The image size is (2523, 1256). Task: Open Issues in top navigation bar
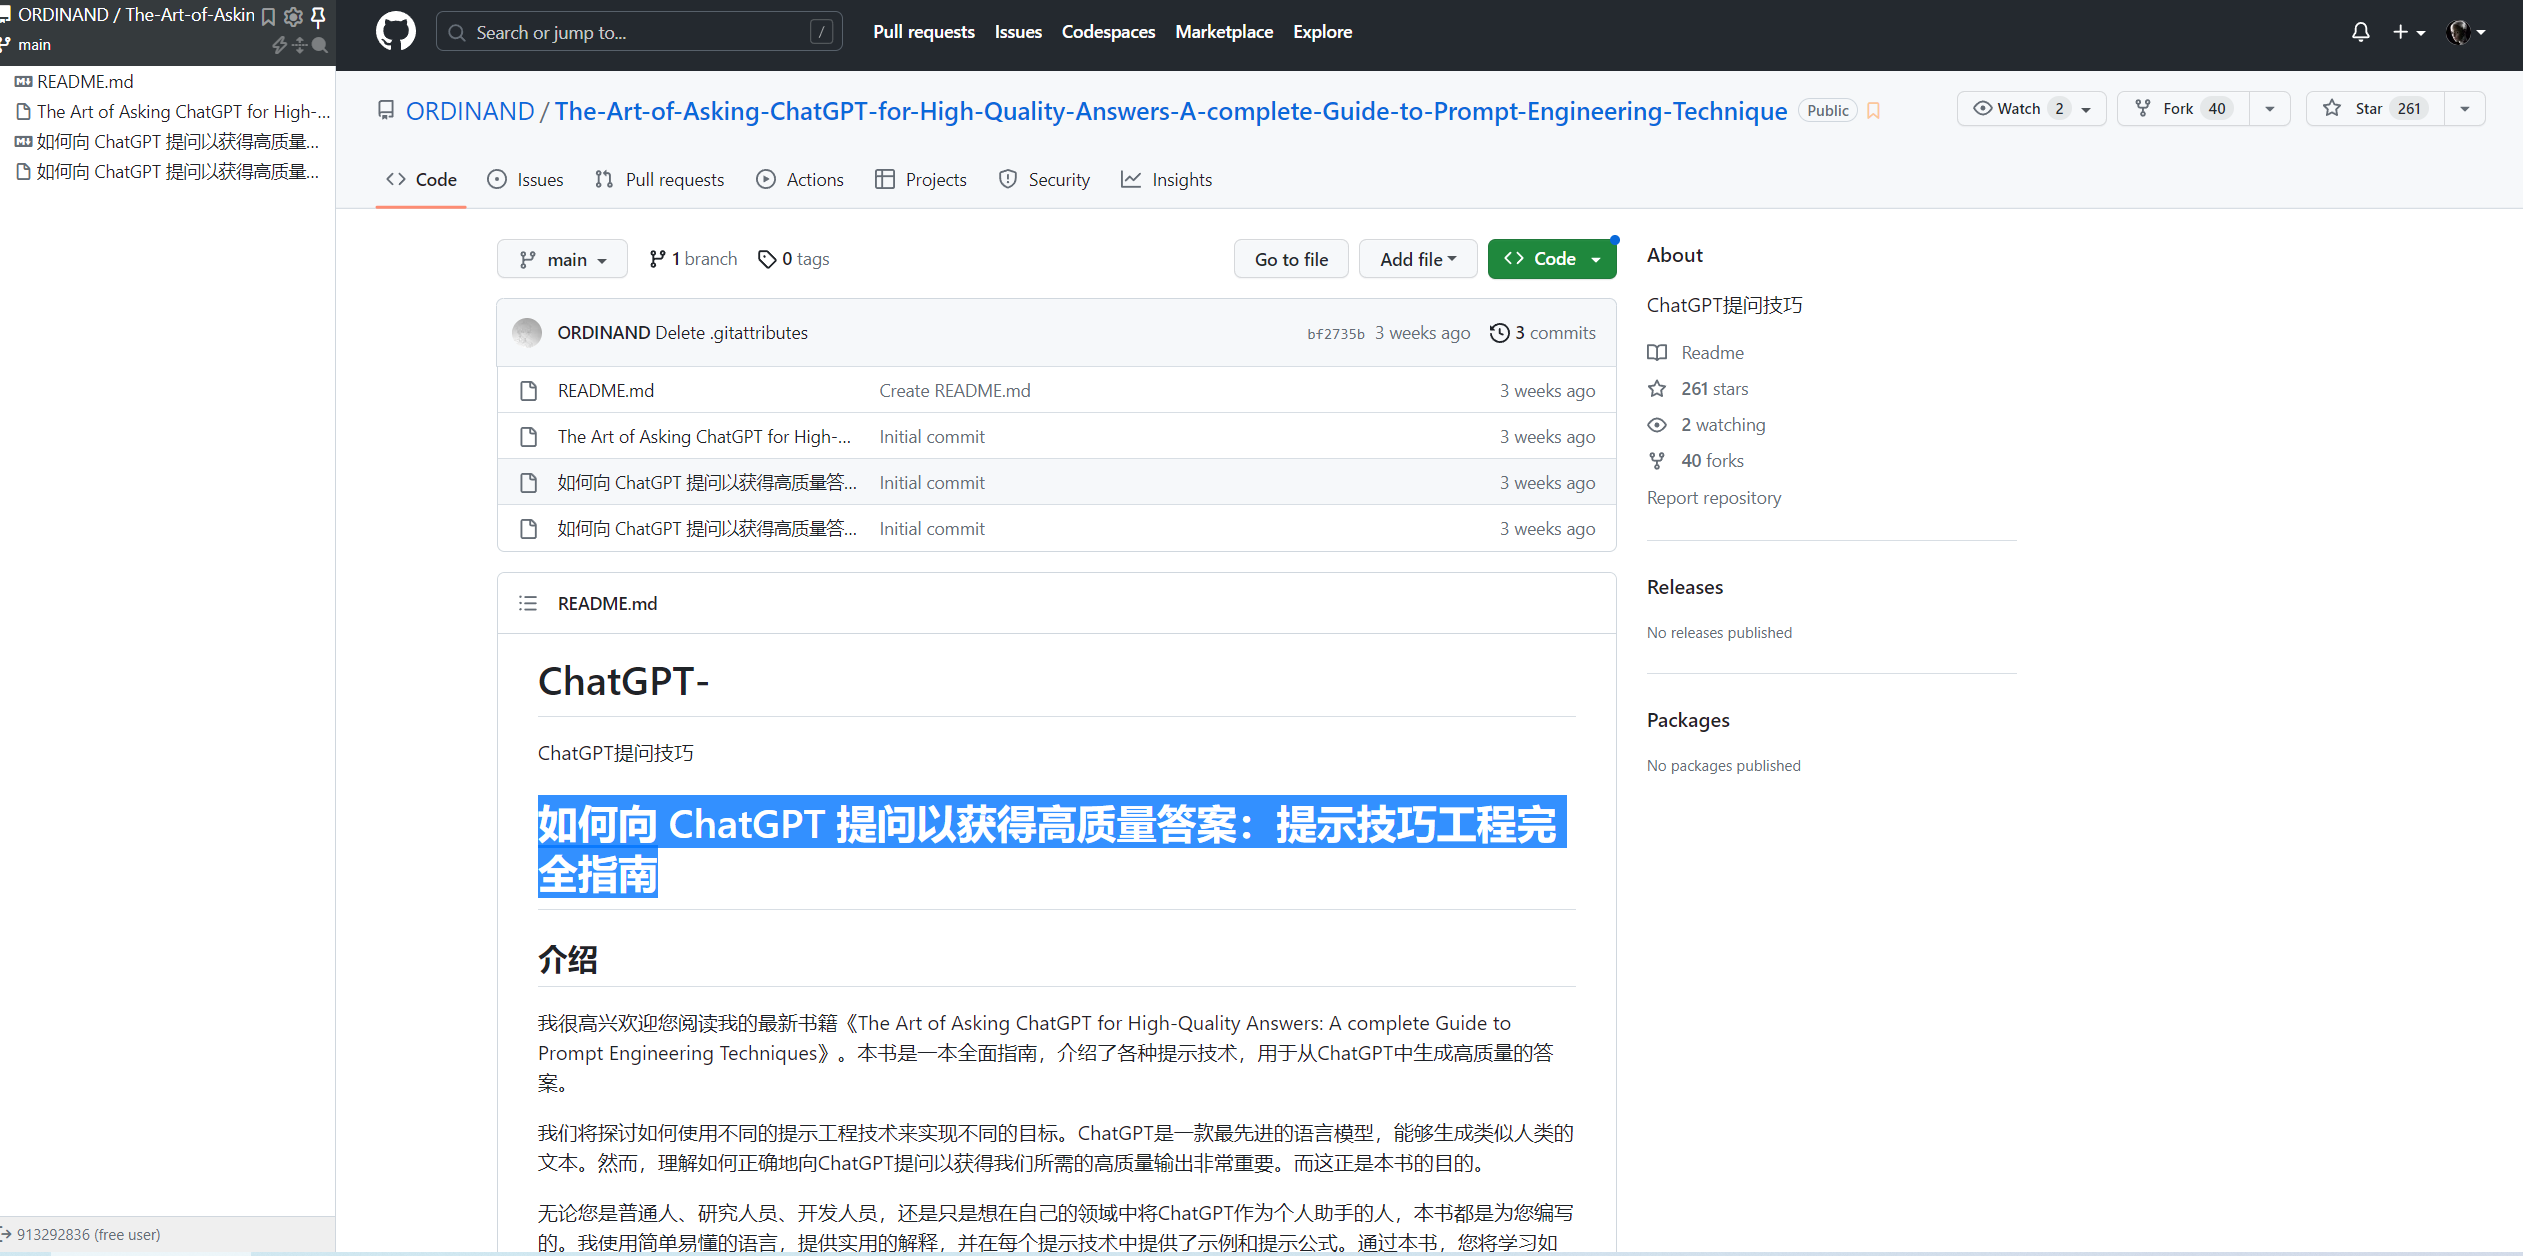(1018, 32)
